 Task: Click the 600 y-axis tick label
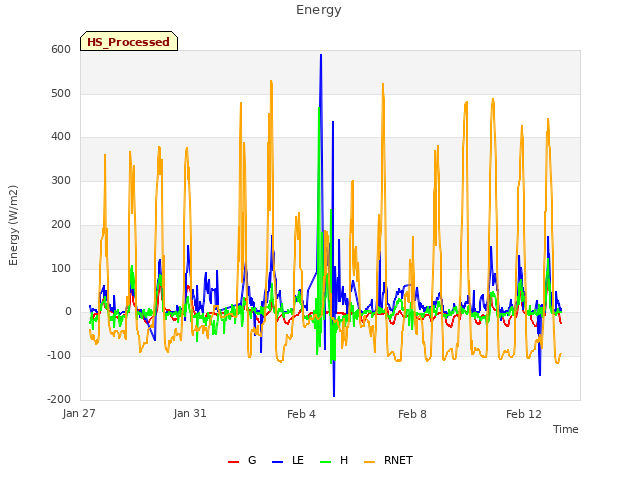click(x=61, y=49)
